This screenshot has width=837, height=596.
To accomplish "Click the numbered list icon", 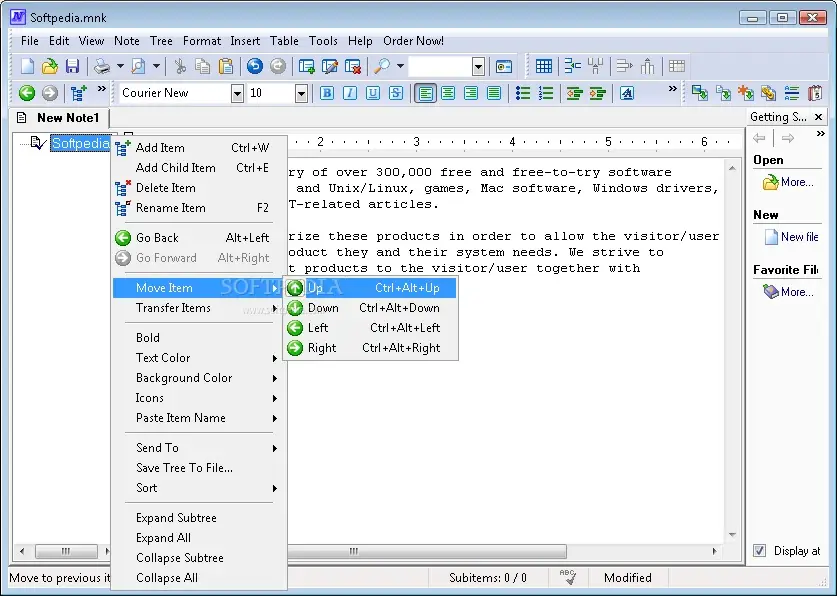I will point(546,93).
